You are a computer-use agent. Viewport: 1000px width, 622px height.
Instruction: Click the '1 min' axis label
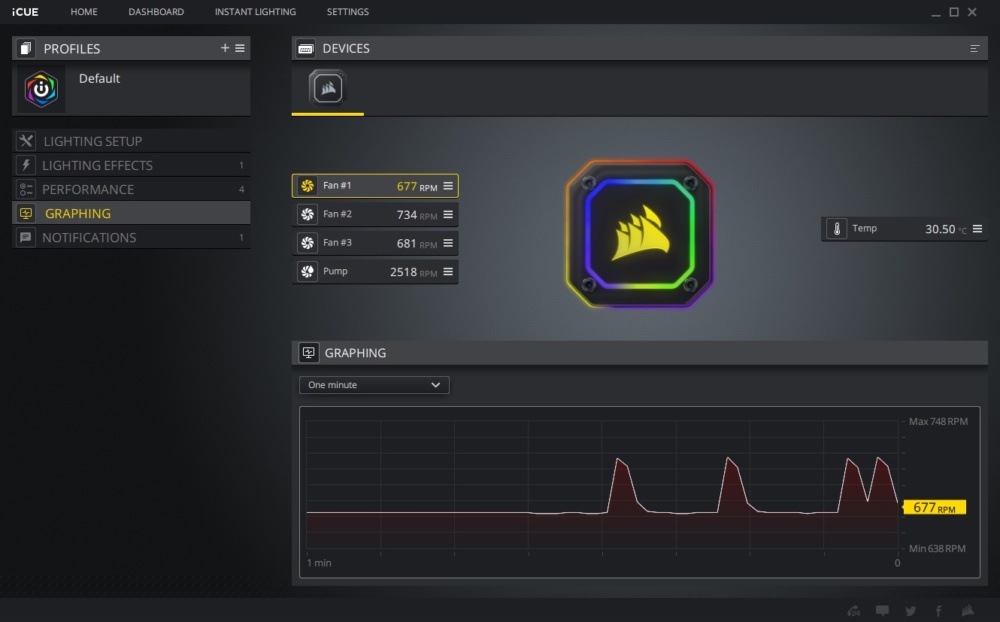point(319,563)
